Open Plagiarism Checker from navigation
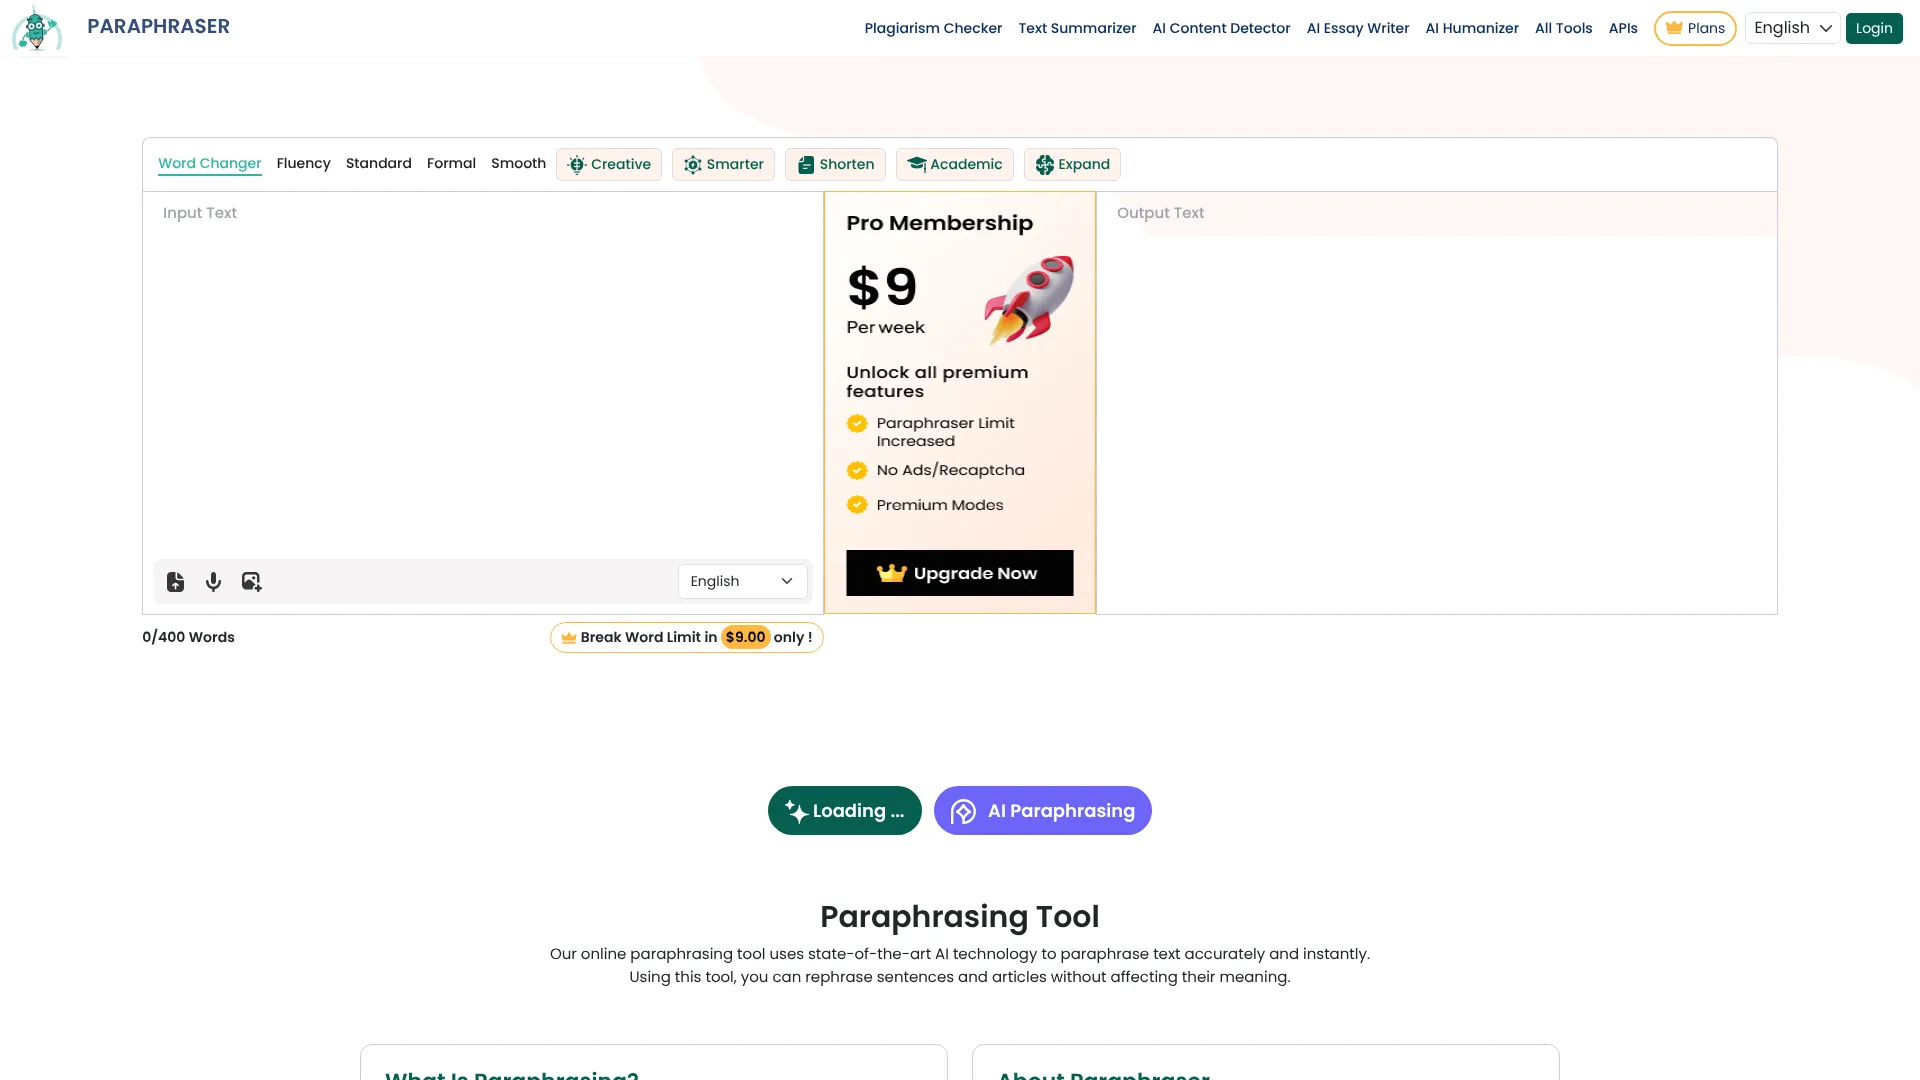1920x1080 pixels. 933,28
